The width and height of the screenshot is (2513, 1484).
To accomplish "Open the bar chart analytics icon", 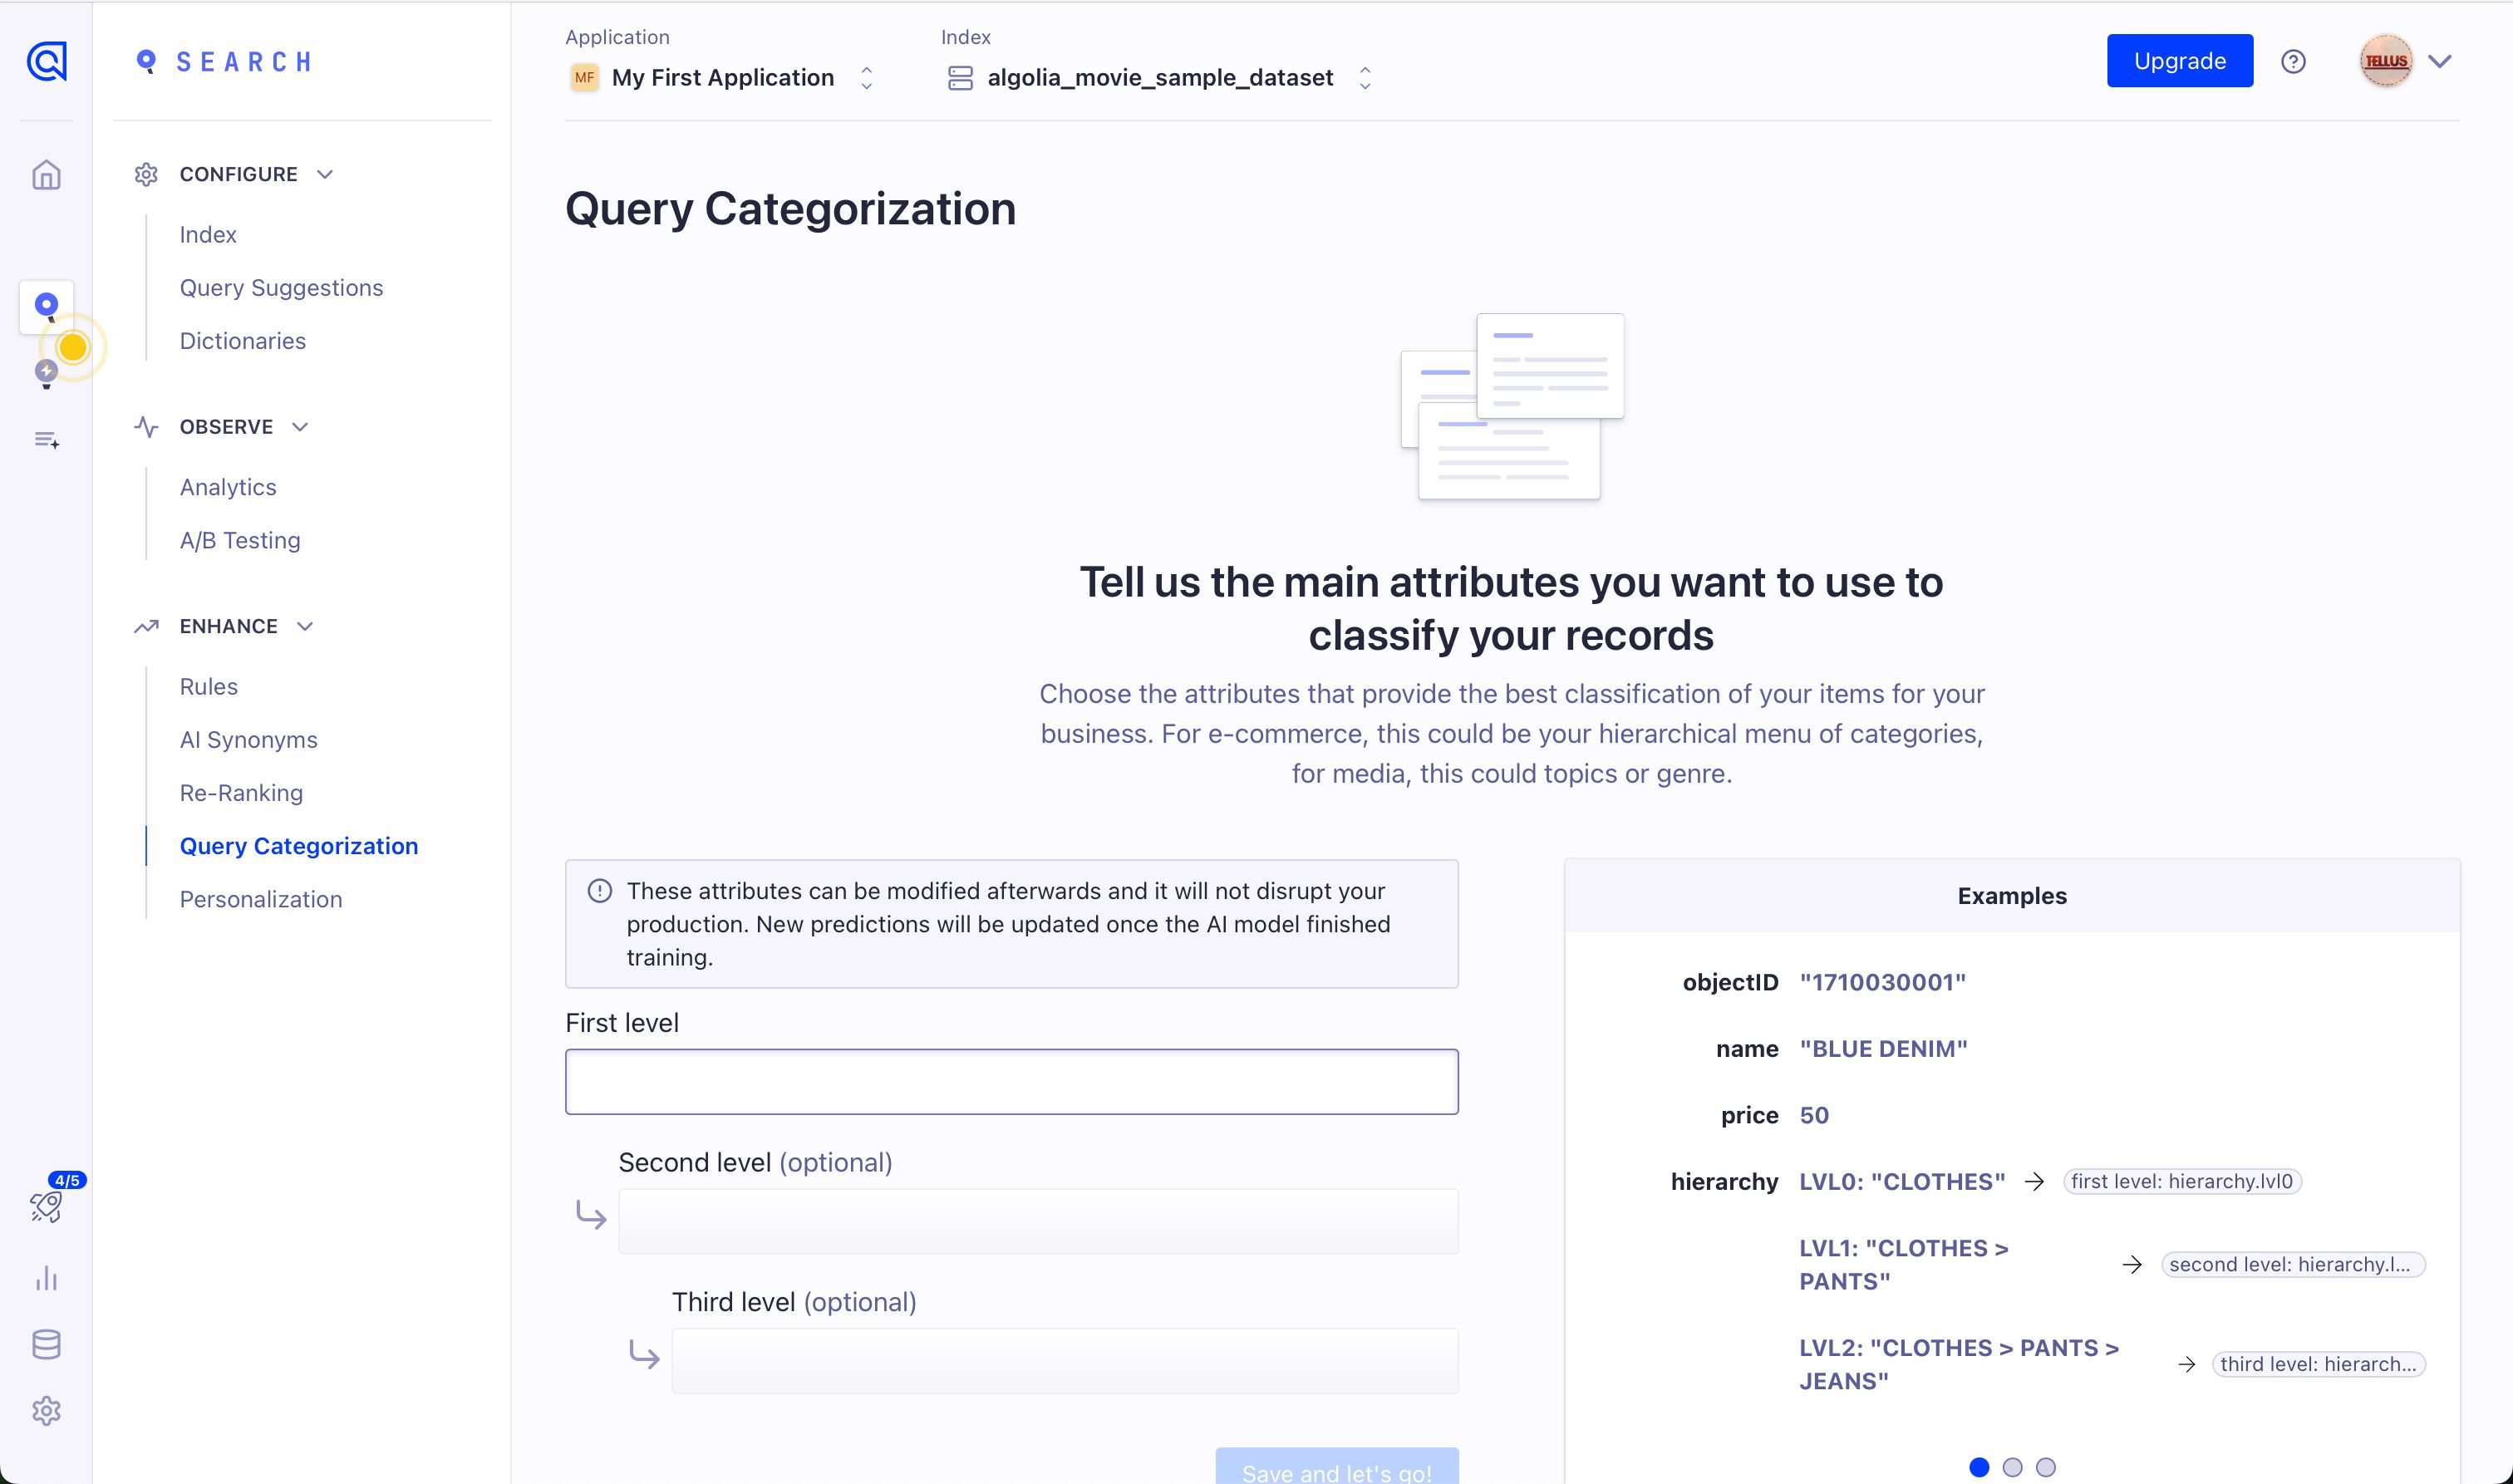I will point(46,1278).
